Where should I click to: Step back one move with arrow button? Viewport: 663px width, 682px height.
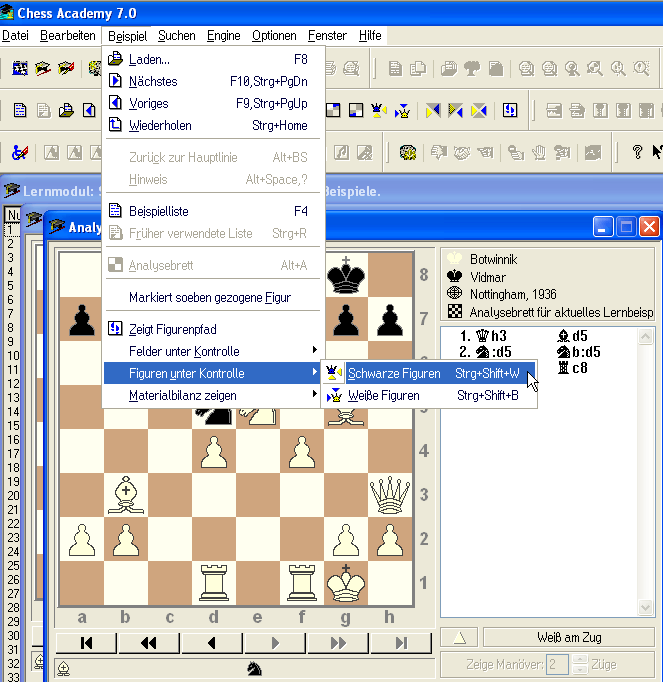point(211,642)
